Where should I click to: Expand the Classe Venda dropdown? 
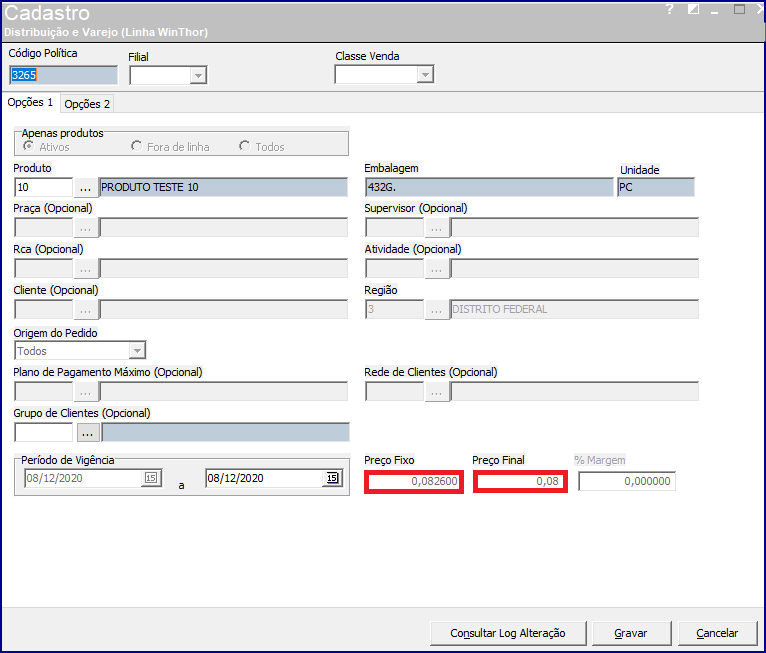click(425, 75)
